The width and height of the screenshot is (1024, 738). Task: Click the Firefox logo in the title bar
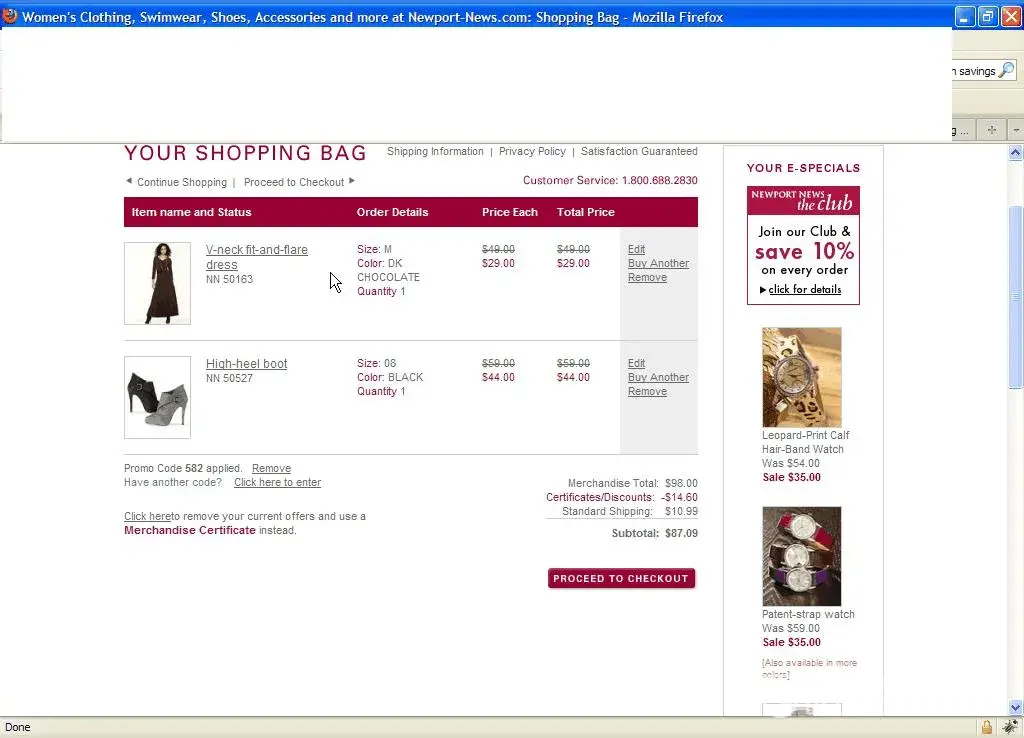[10, 16]
